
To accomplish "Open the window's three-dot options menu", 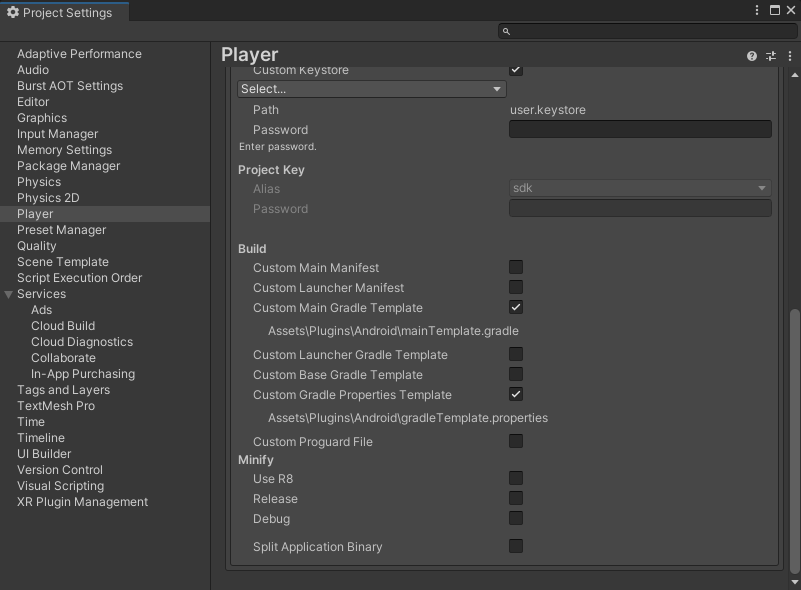I will point(758,10).
